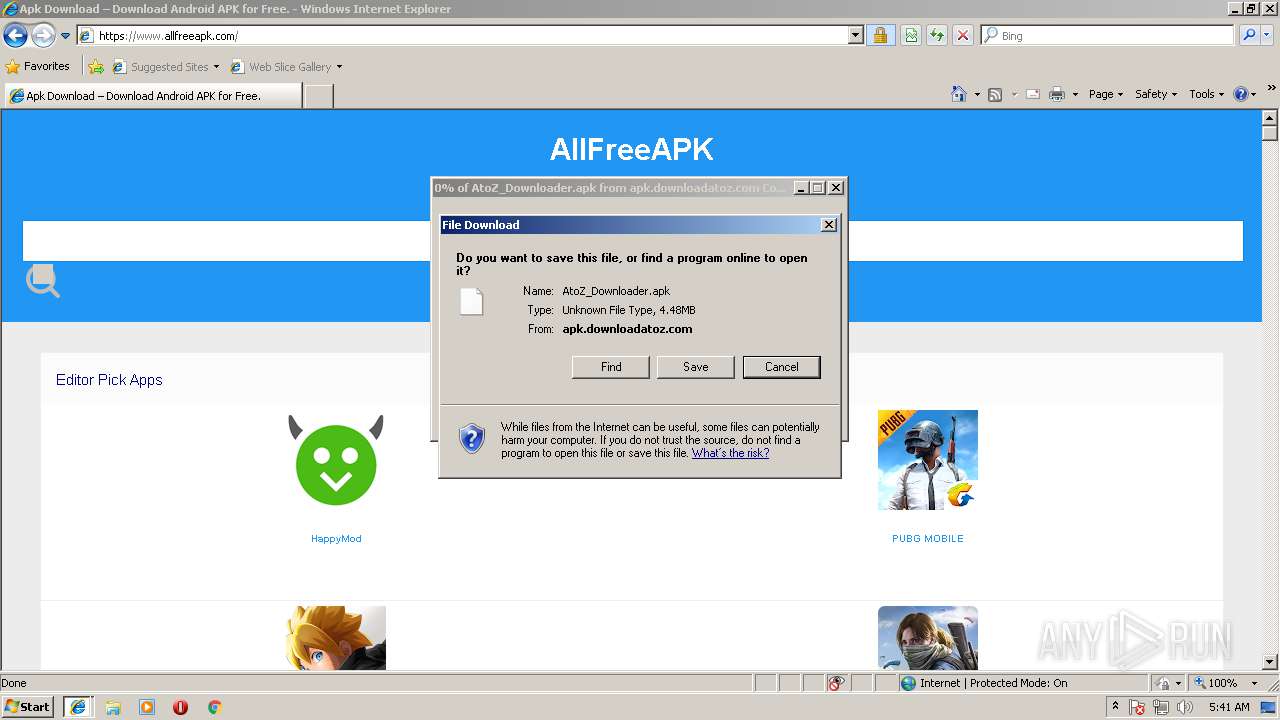This screenshot has height=720, width=1280.
Task: Click the address bar URL field
Action: pyautogui.click(x=463, y=36)
